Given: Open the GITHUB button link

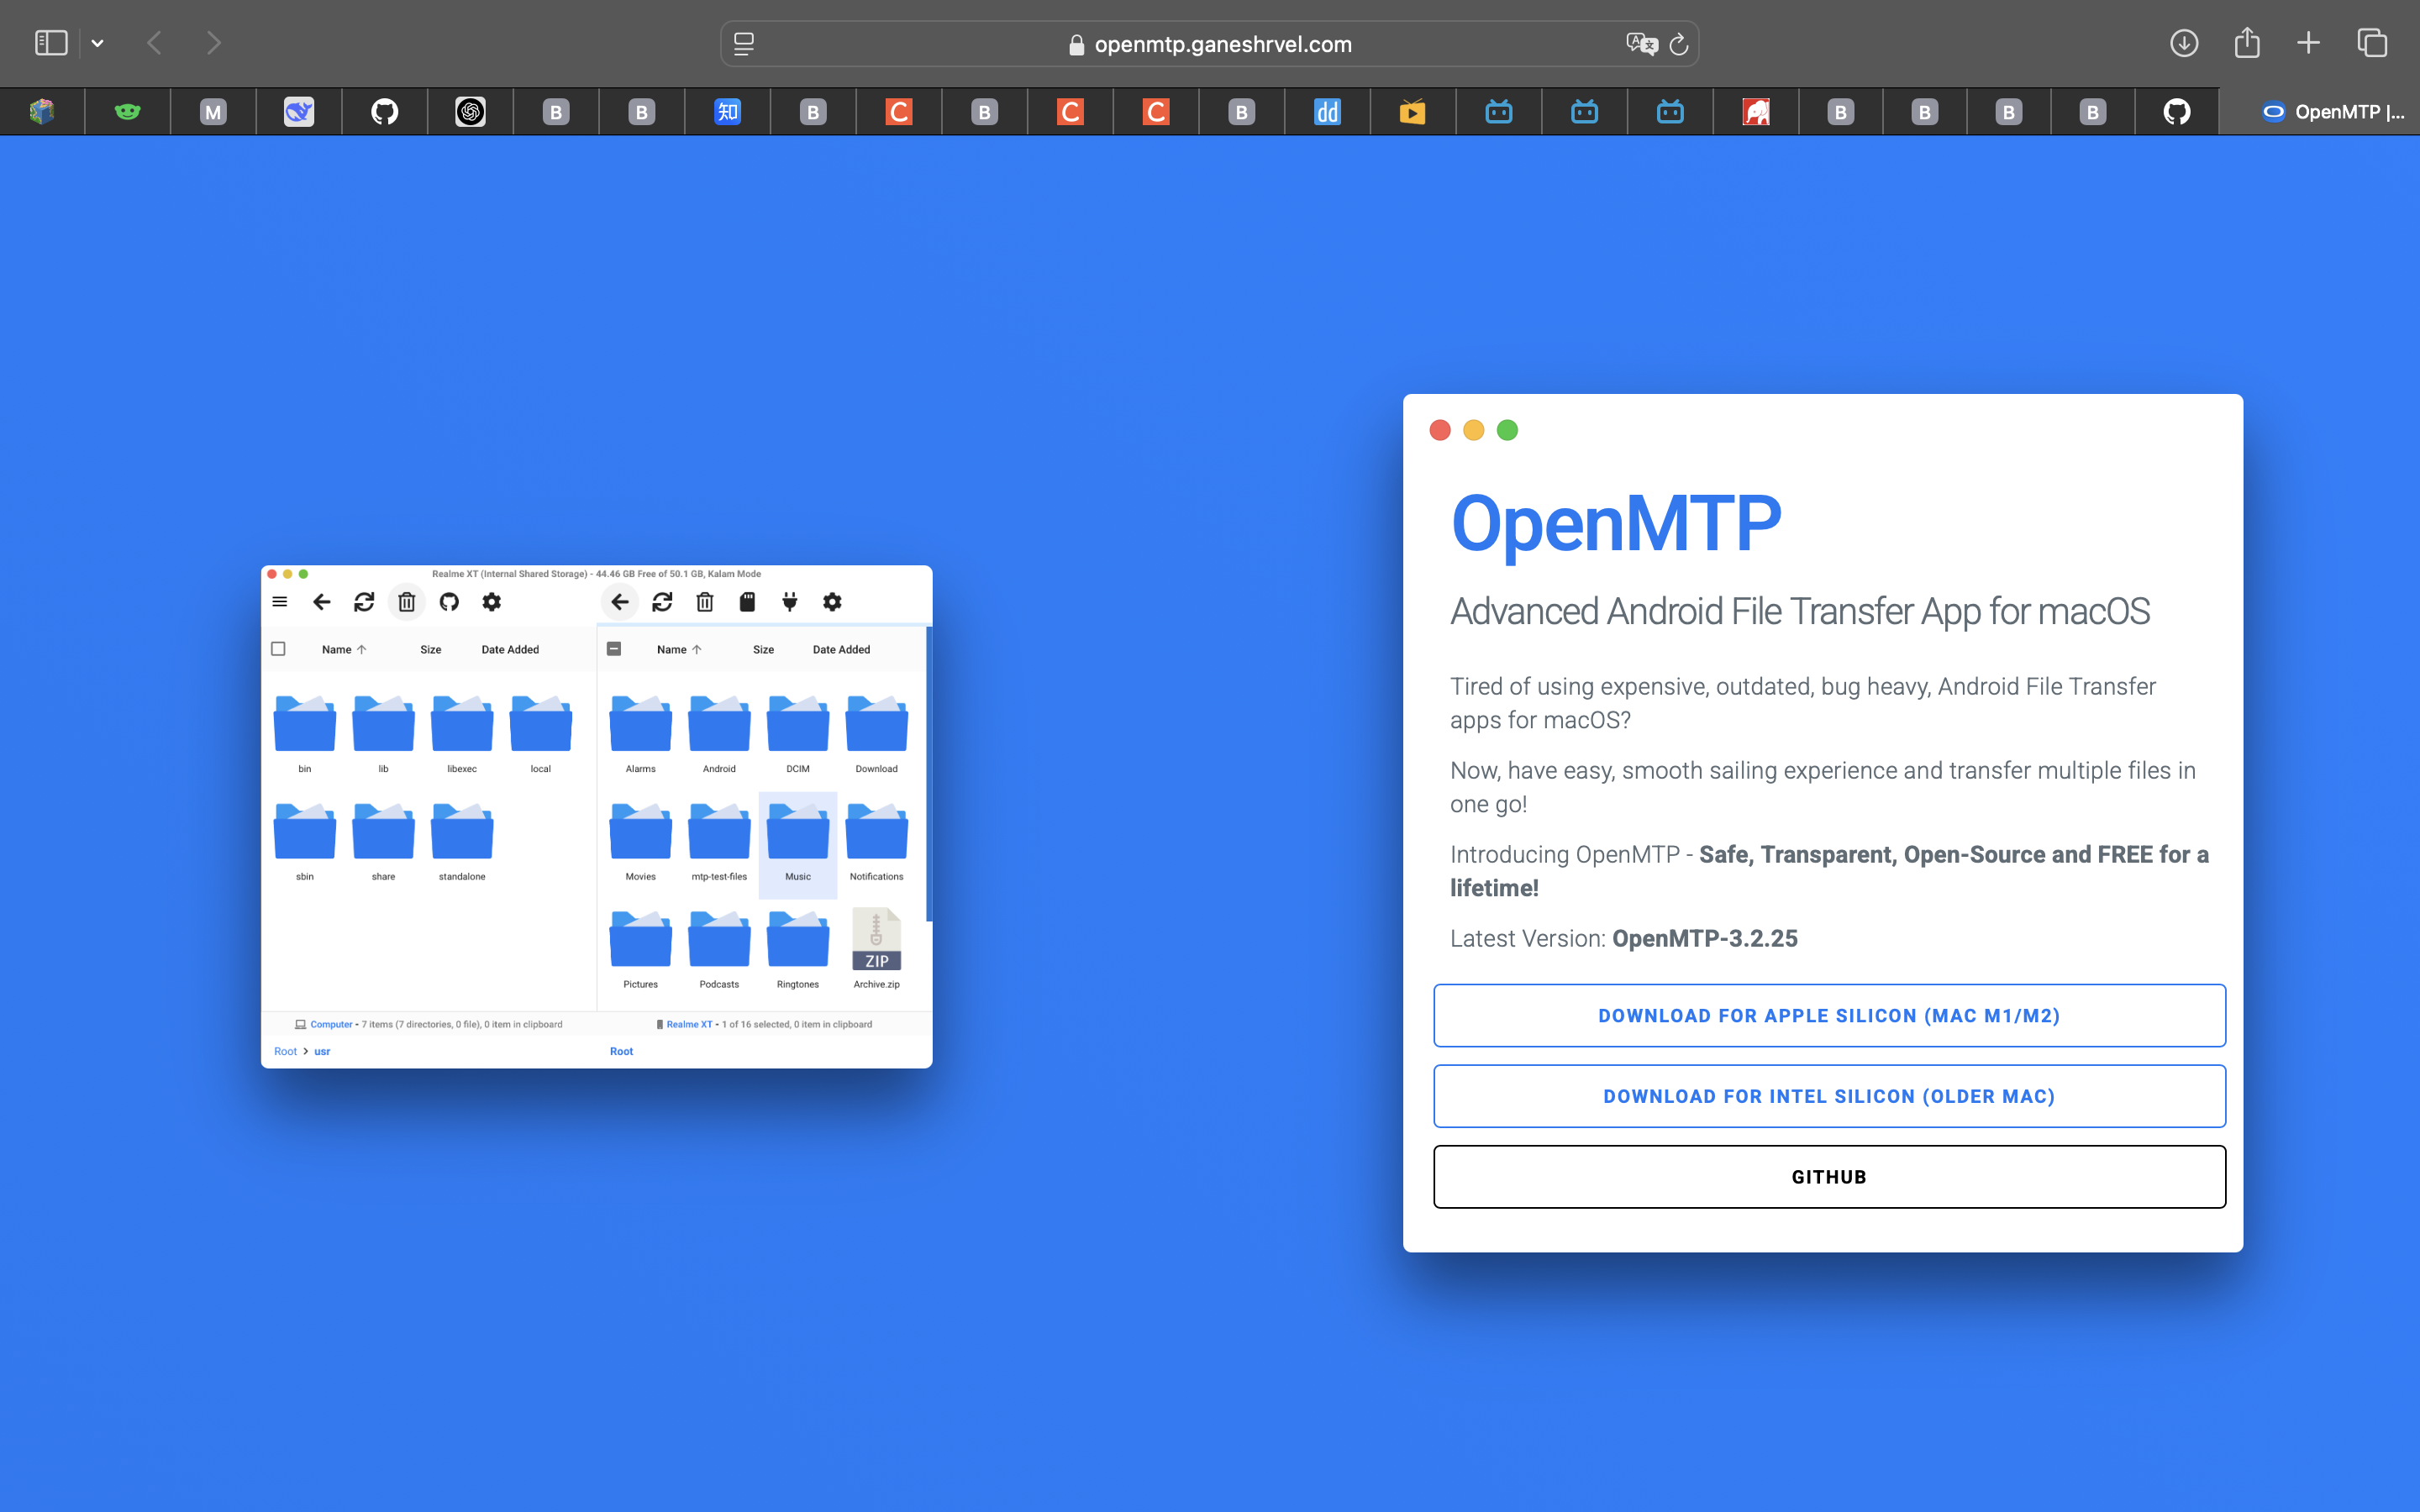Looking at the screenshot, I should pyautogui.click(x=1828, y=1177).
